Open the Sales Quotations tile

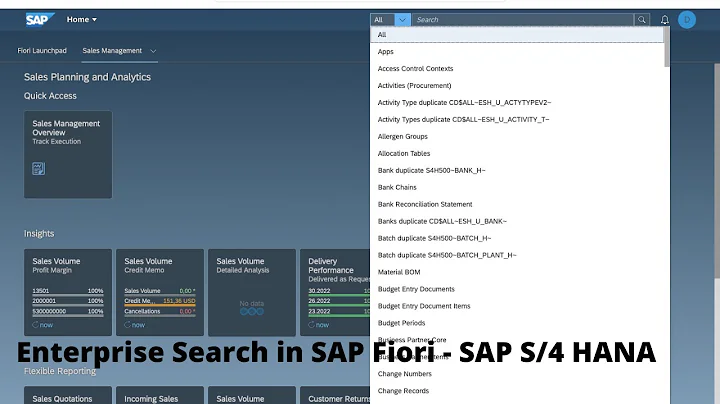[x=68, y=395]
